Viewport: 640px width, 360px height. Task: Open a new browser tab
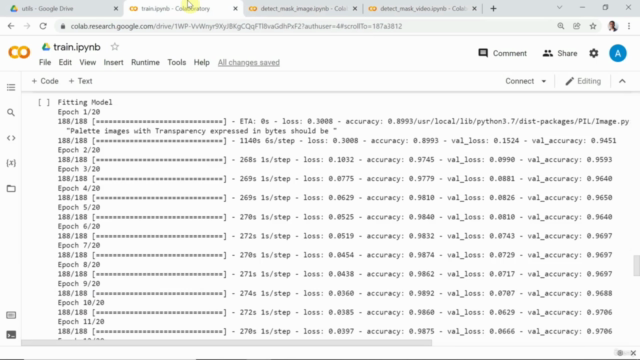pyautogui.click(x=493, y=9)
